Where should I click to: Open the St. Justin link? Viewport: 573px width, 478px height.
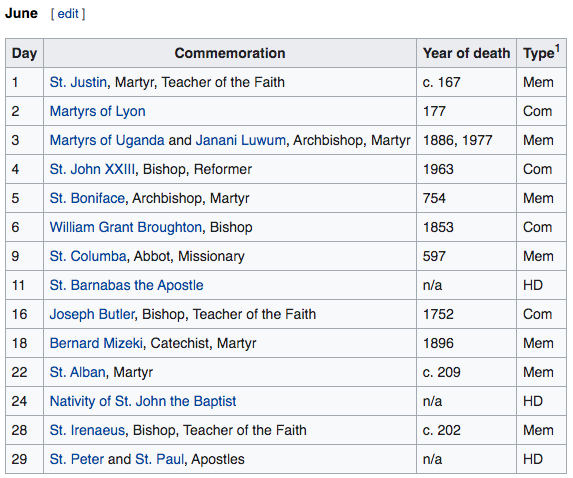pos(78,82)
